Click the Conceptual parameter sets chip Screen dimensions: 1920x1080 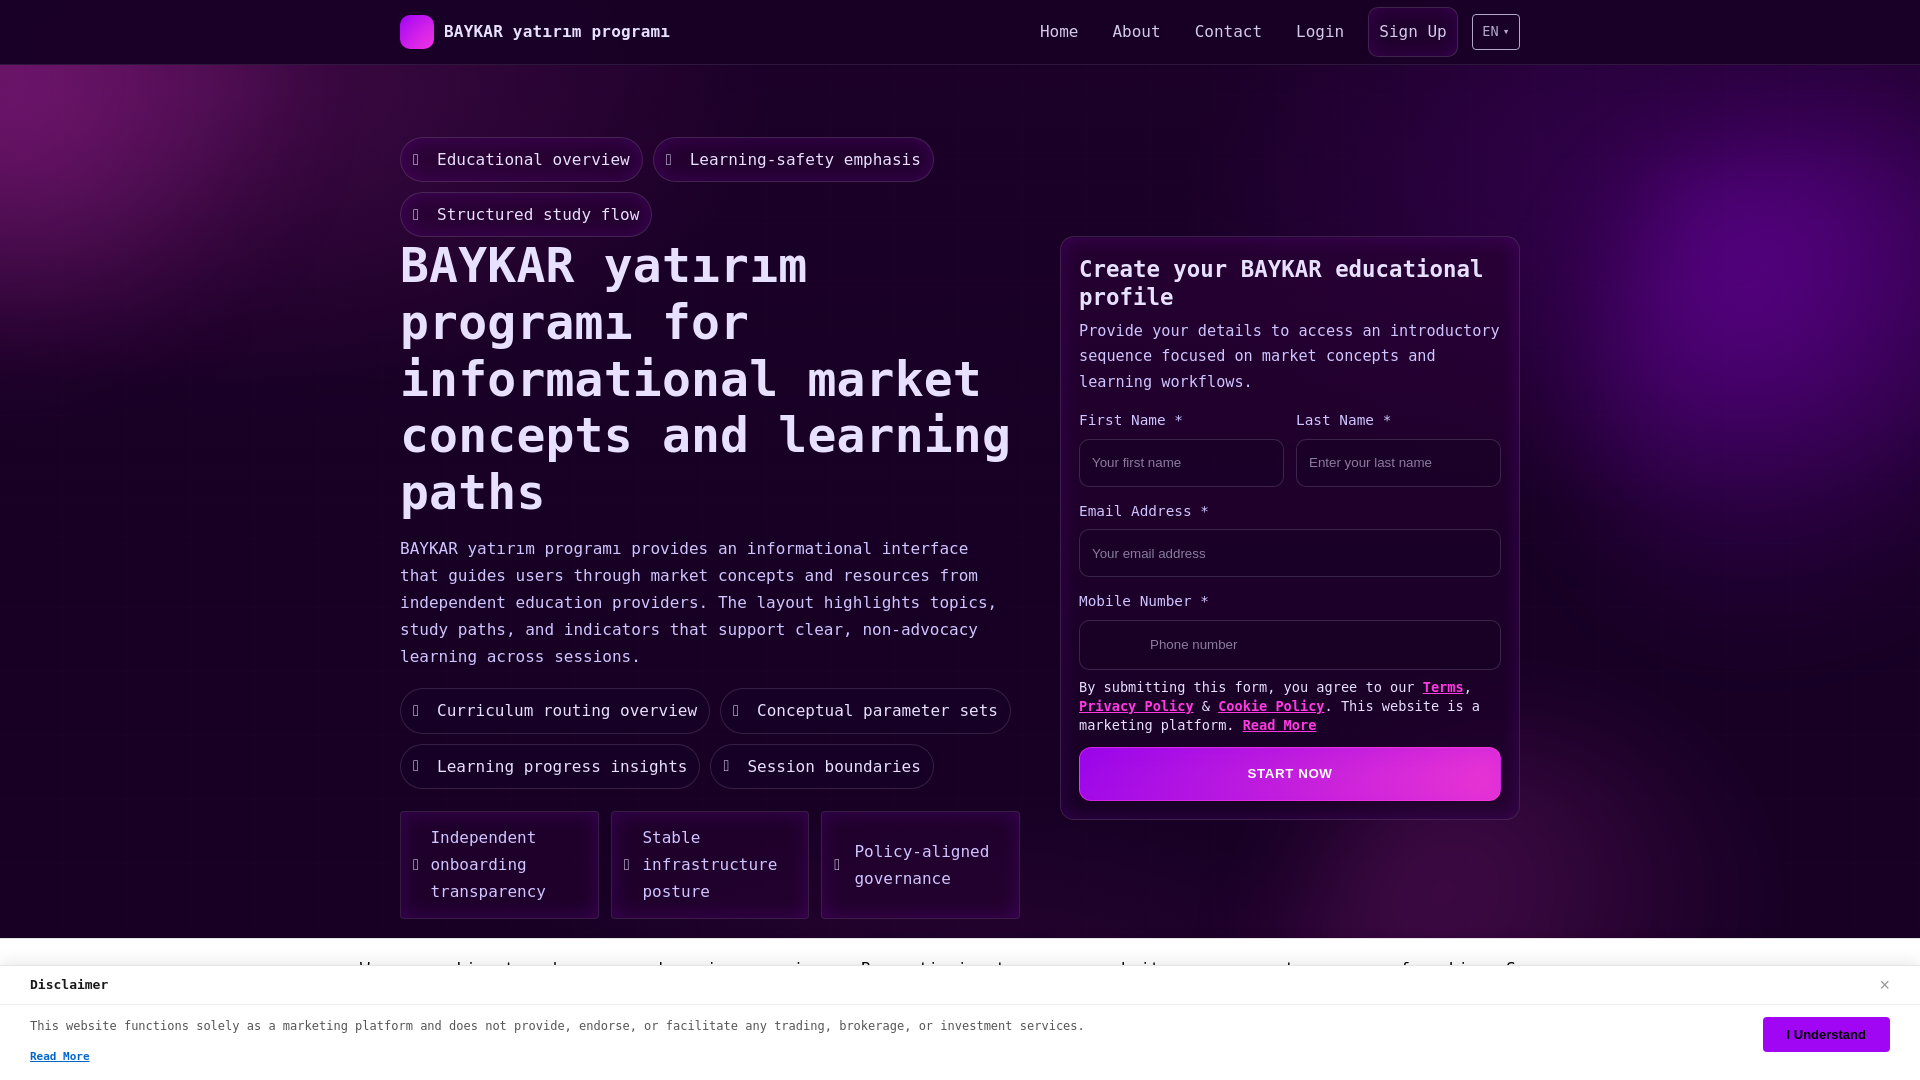point(865,711)
